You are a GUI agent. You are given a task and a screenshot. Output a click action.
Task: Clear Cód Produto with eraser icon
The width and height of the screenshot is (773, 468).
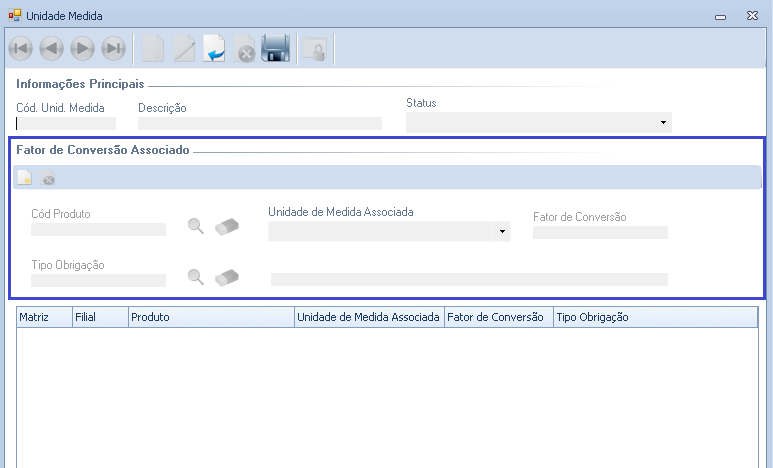[x=227, y=226]
